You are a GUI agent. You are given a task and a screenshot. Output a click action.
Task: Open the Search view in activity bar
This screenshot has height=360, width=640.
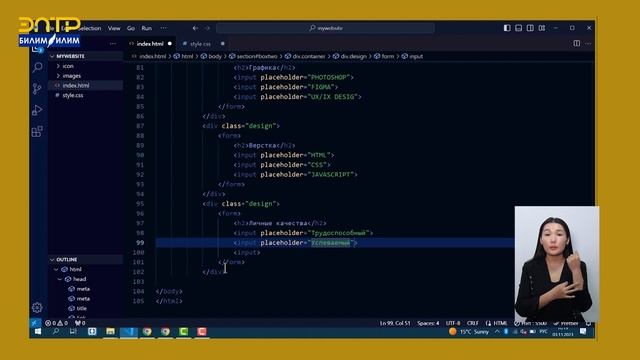[x=37, y=67]
